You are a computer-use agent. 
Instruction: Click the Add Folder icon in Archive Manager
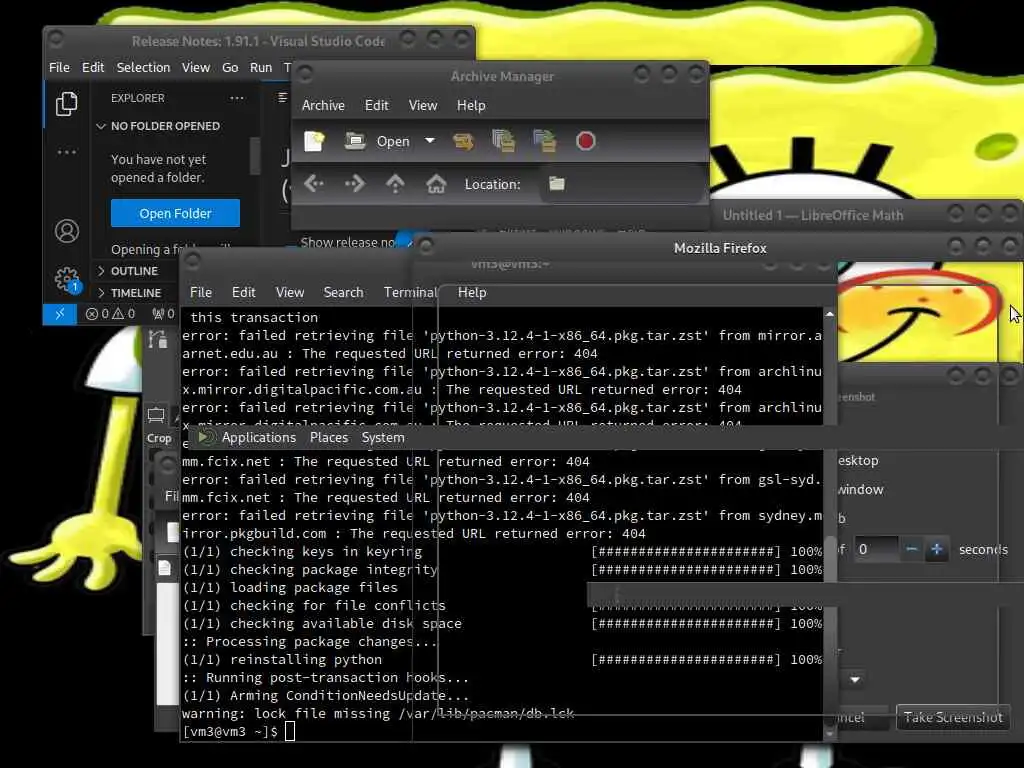pyautogui.click(x=544, y=141)
